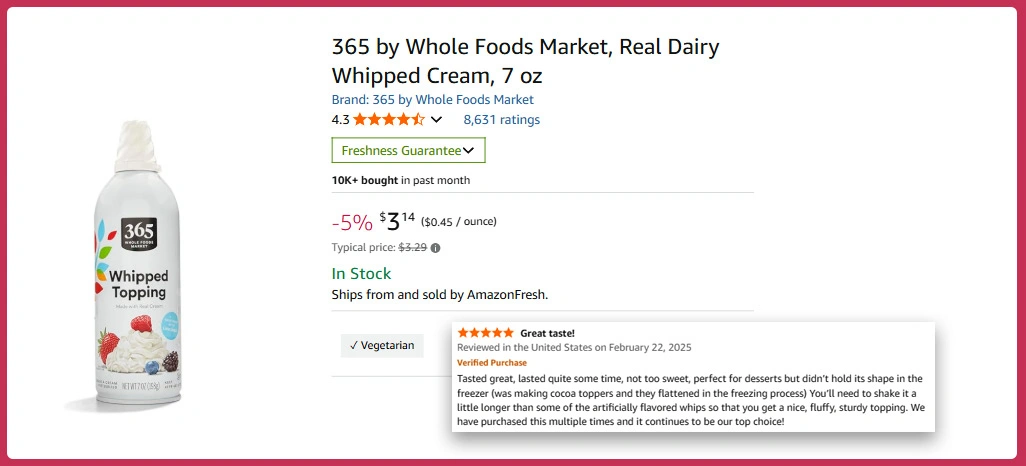The width and height of the screenshot is (1026, 466).
Task: Visit the Brand: 365 by Whole Foods Market link
Action: click(432, 100)
